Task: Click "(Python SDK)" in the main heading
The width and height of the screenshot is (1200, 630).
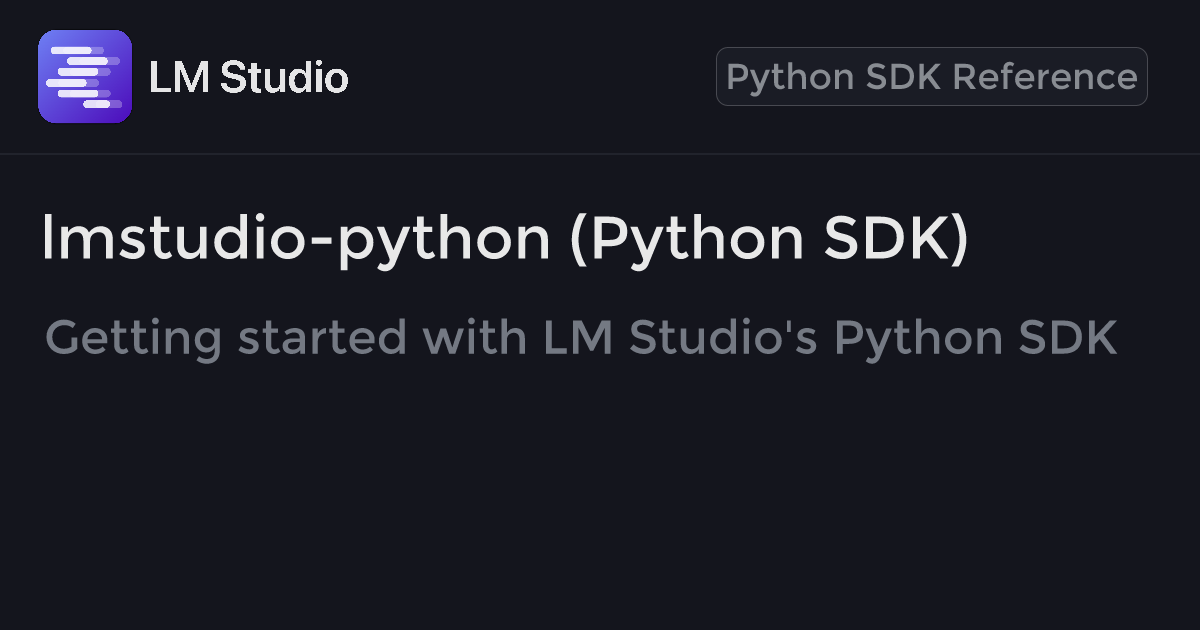Action: pos(769,239)
